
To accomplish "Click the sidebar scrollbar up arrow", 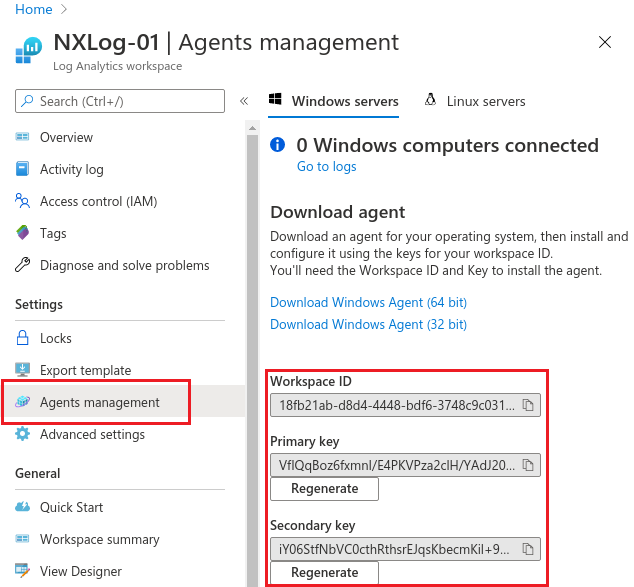I will pyautogui.click(x=252, y=128).
